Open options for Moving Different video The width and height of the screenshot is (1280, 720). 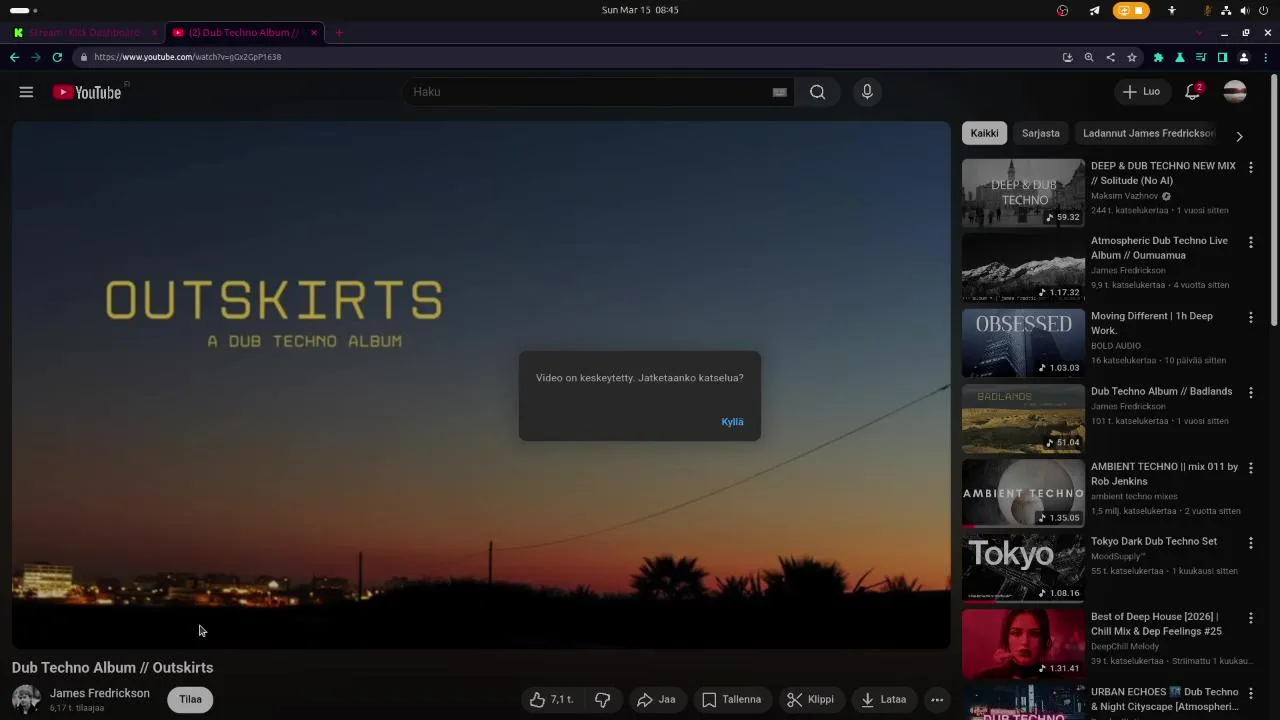pos(1250,317)
